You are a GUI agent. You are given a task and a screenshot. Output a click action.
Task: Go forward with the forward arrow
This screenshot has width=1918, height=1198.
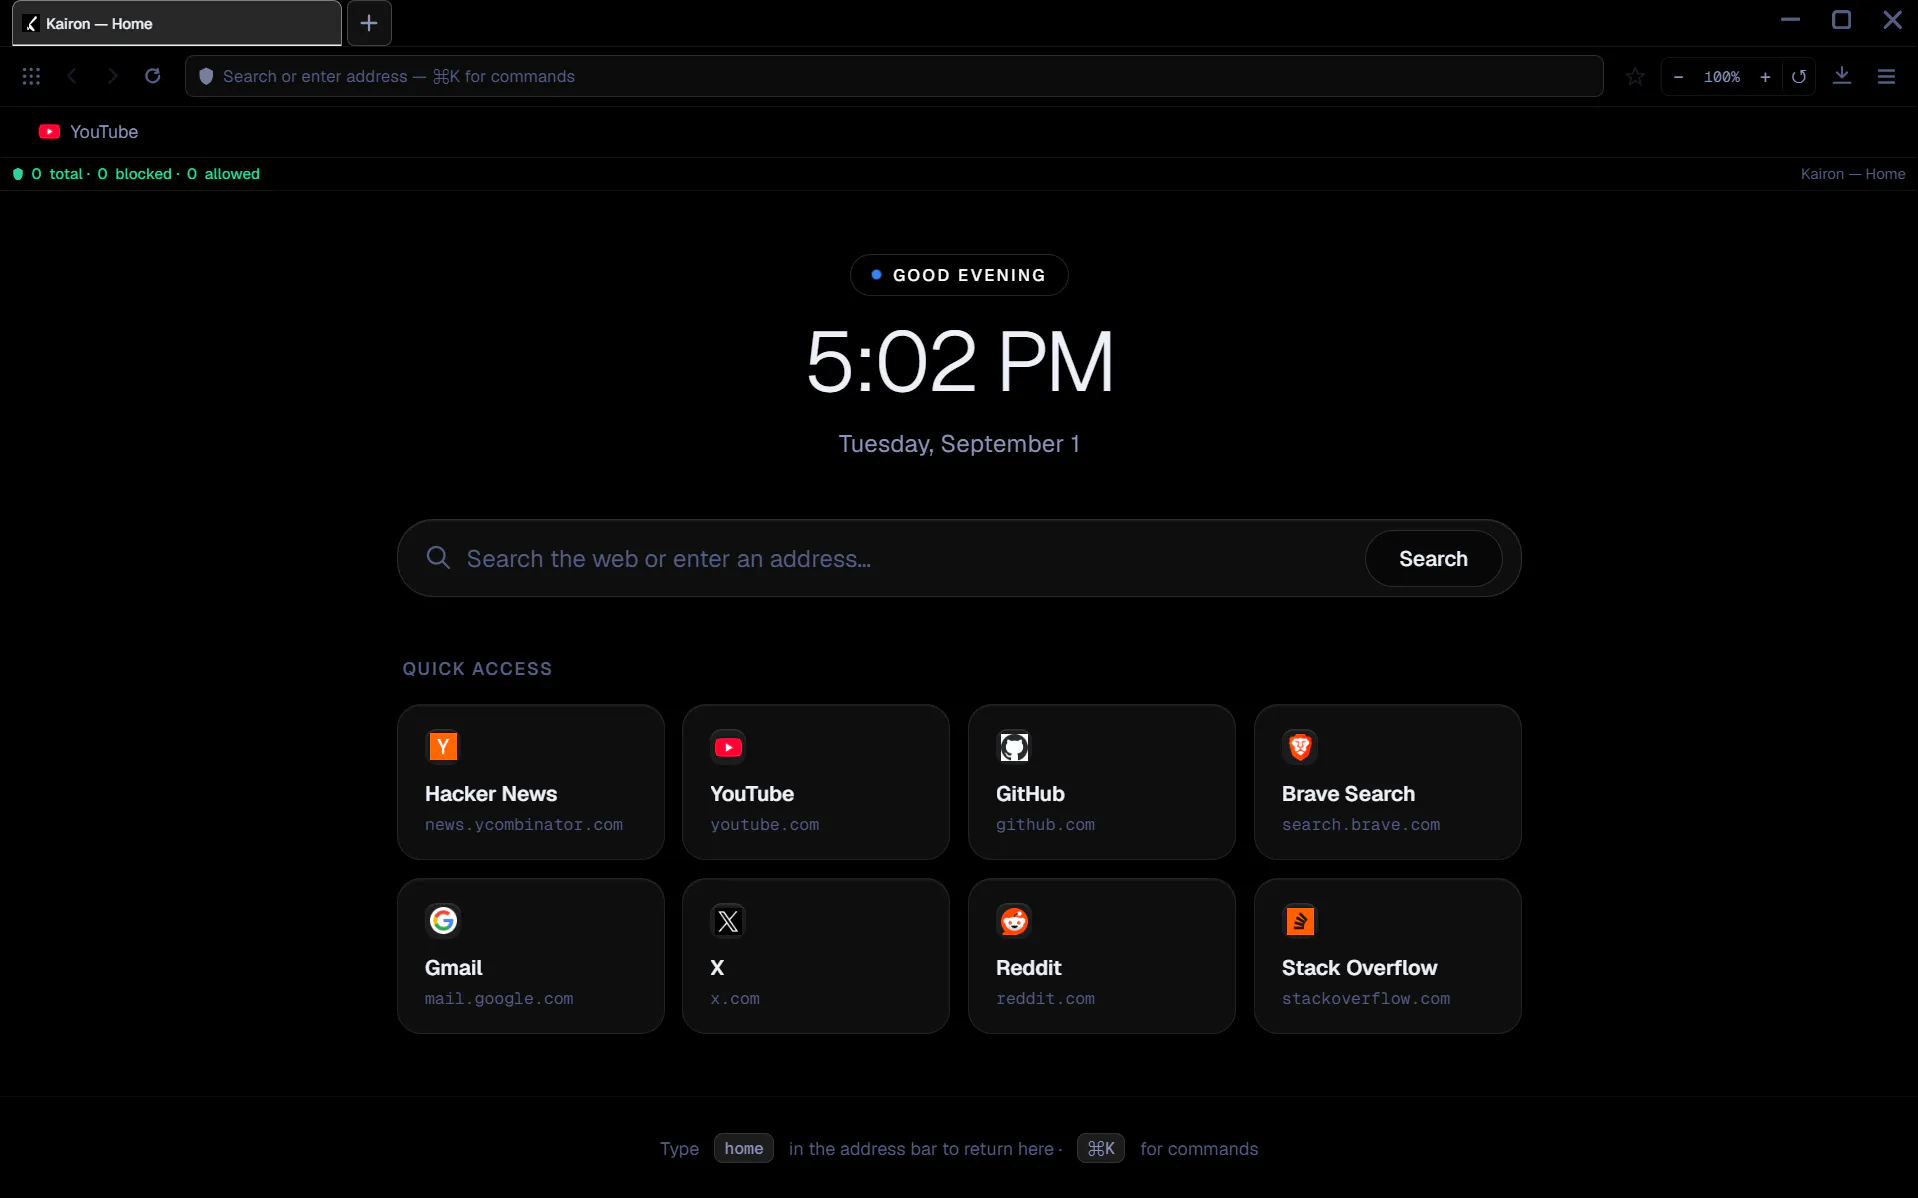(112, 76)
